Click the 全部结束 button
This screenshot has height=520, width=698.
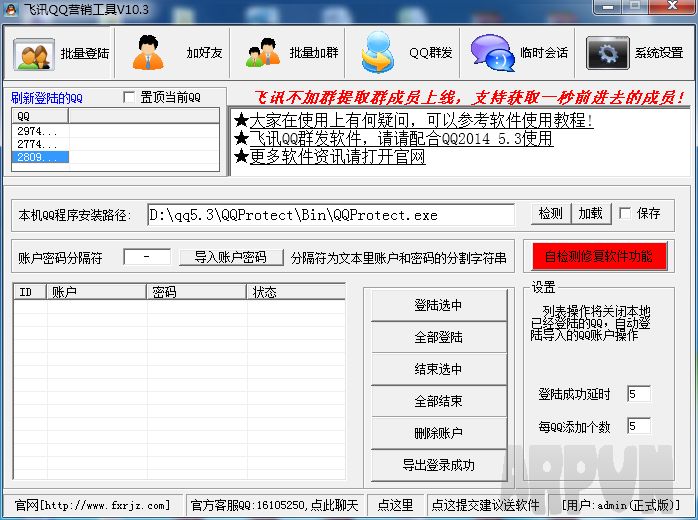[439, 401]
